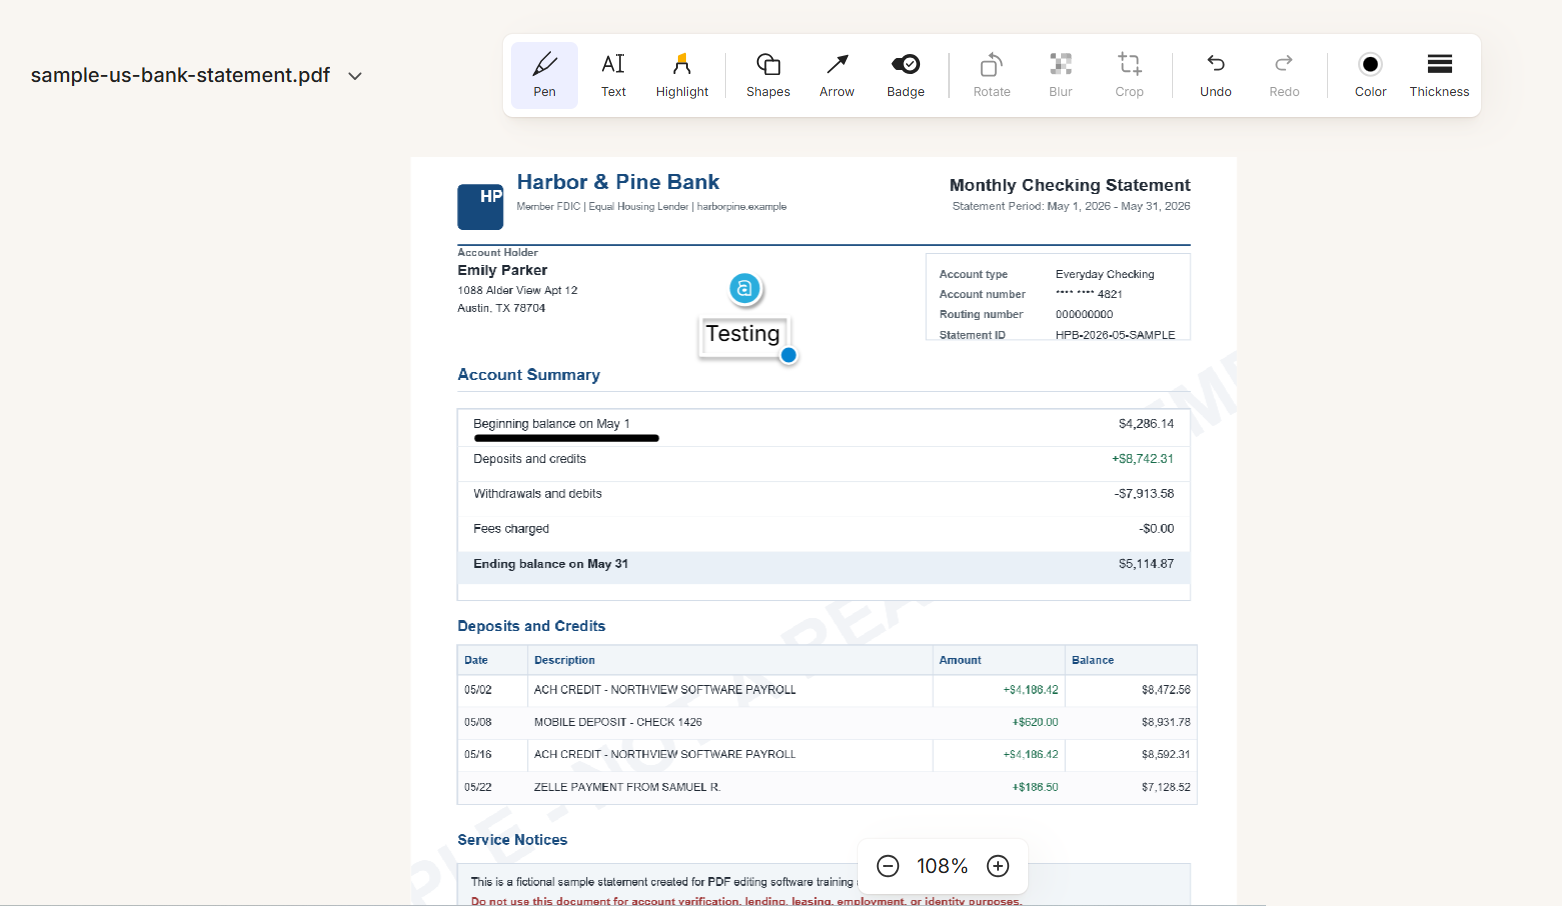Click the black pen stroke under Beginning balance

(566, 438)
